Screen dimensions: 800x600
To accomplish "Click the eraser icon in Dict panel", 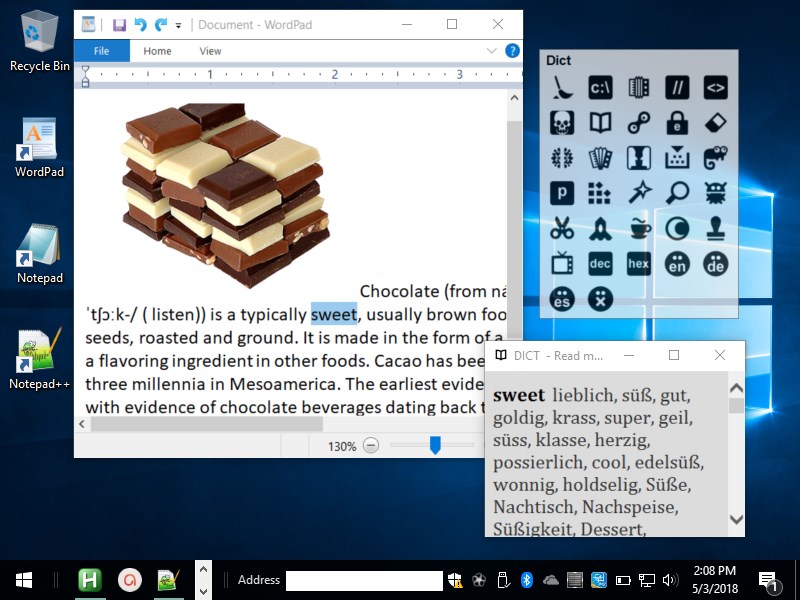I will tap(715, 123).
